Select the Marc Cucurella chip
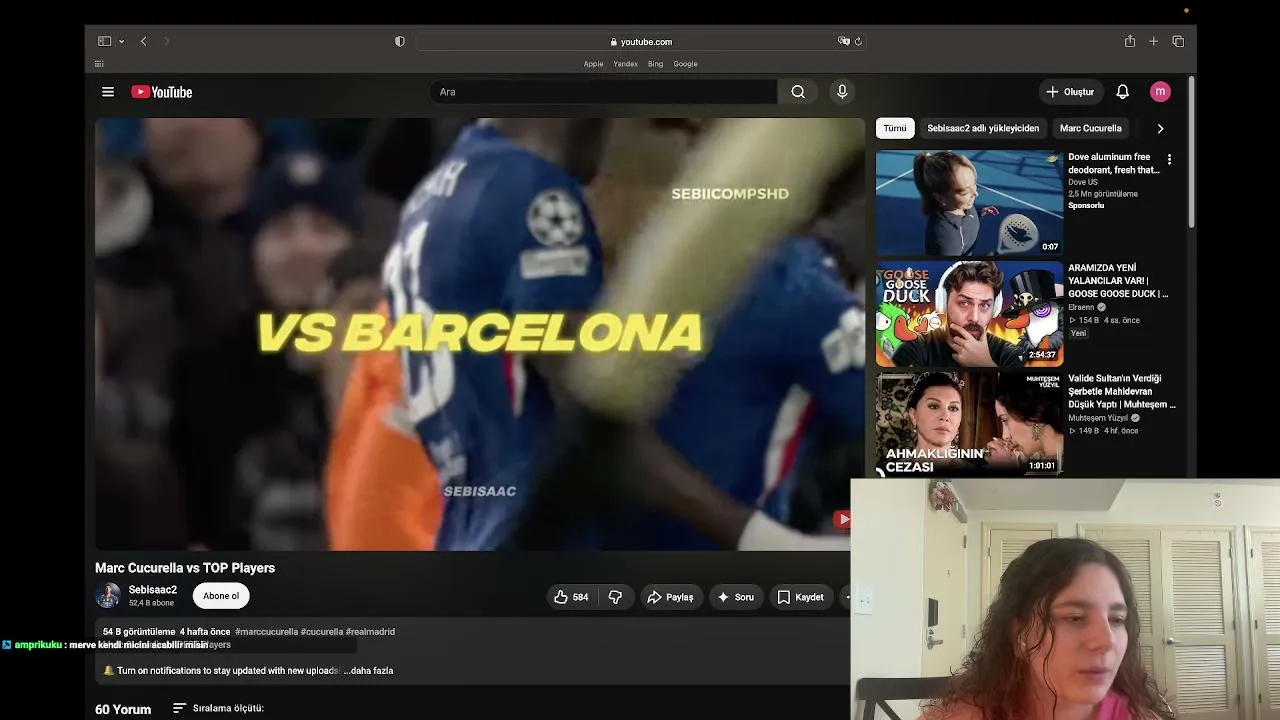 [x=1090, y=128]
